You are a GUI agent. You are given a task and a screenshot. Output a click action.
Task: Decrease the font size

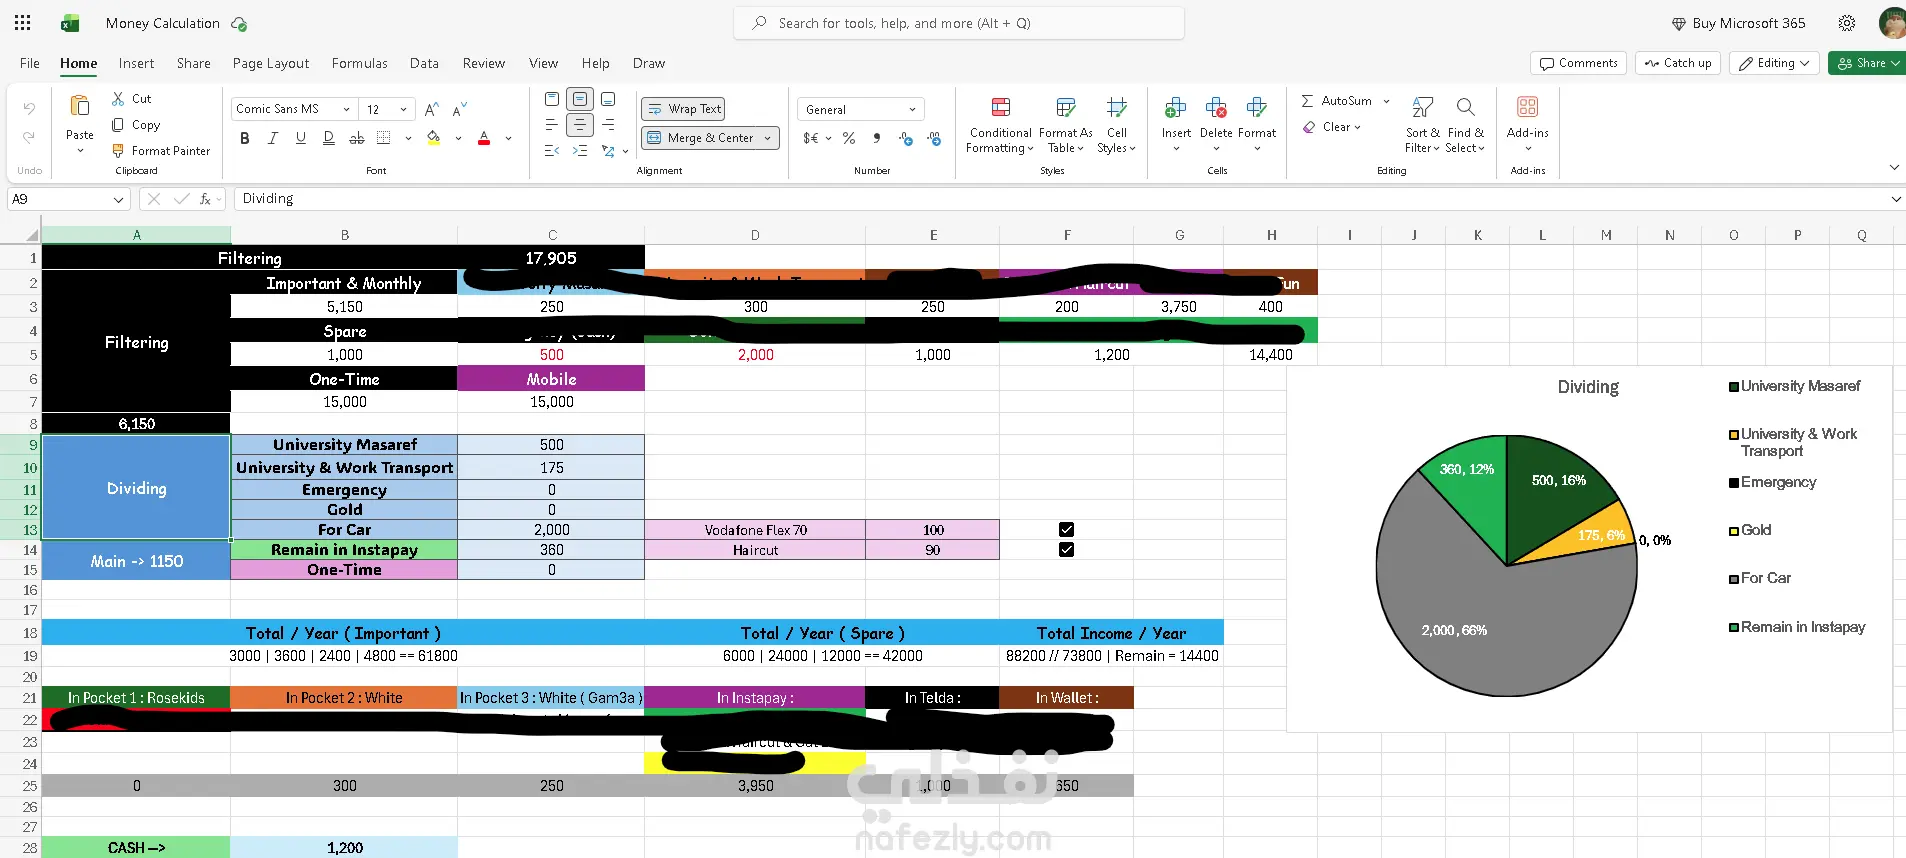pyautogui.click(x=460, y=110)
